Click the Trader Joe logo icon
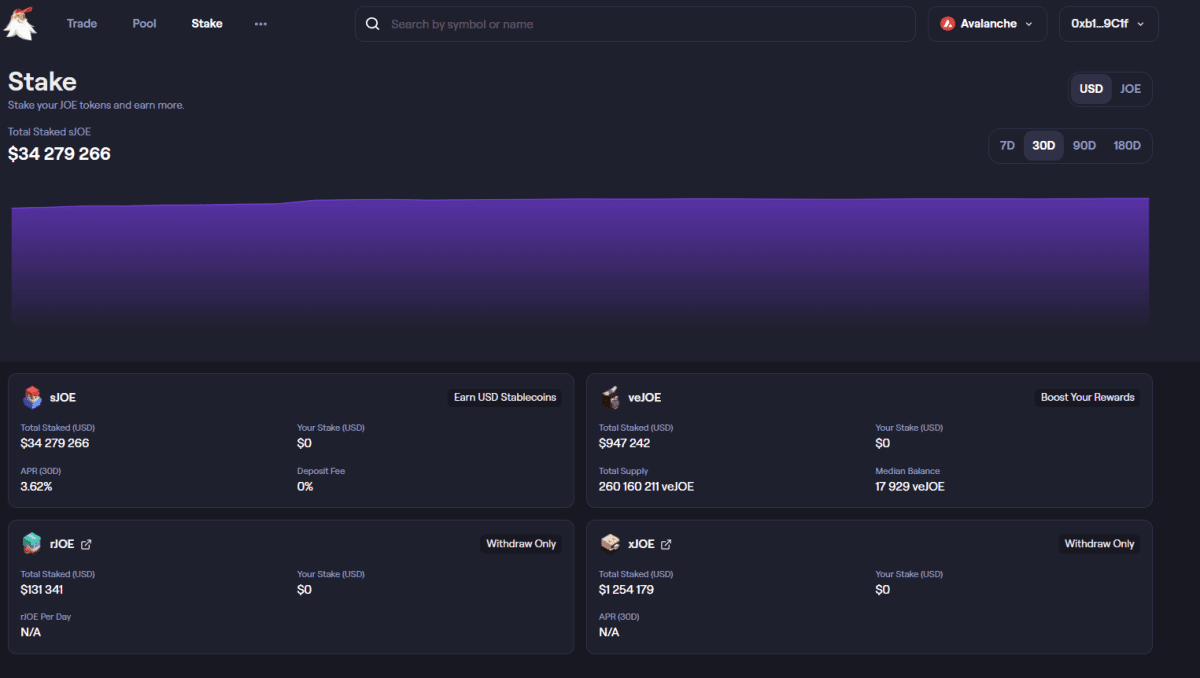The height and width of the screenshot is (678, 1200). 21,23
